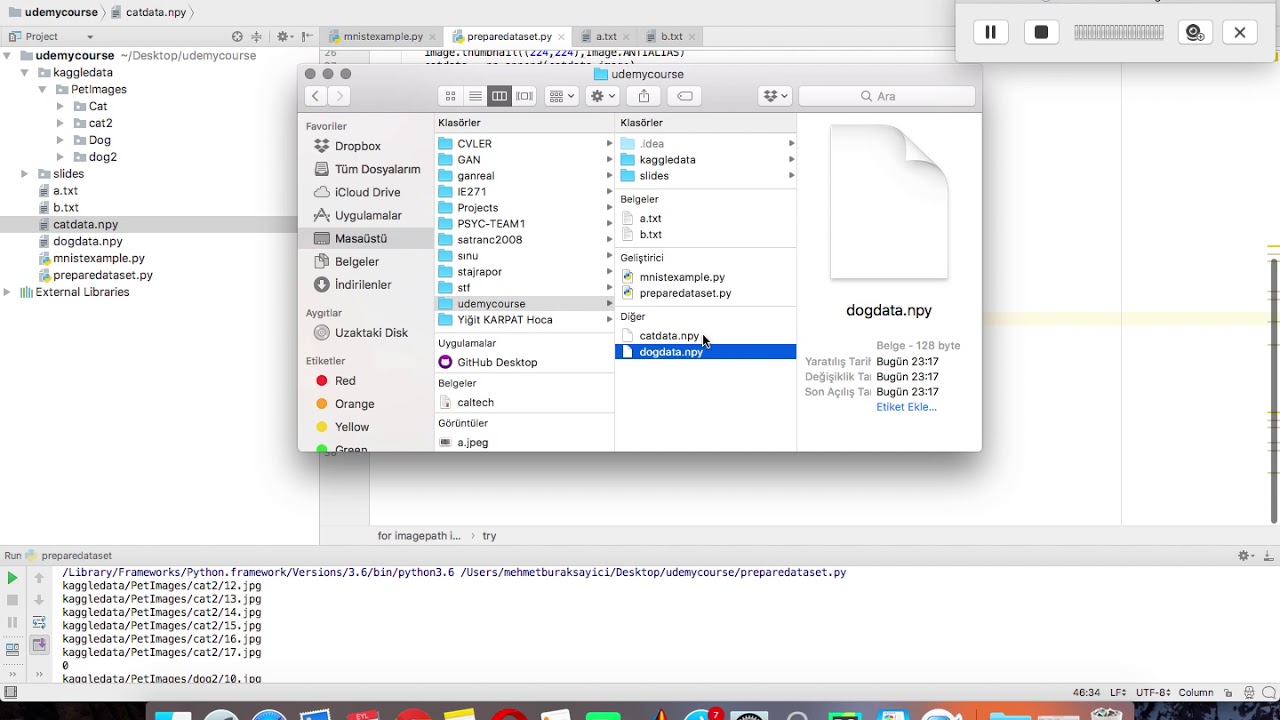Select dogdata.npy in Finder
The image size is (1280, 720).
[705, 352]
